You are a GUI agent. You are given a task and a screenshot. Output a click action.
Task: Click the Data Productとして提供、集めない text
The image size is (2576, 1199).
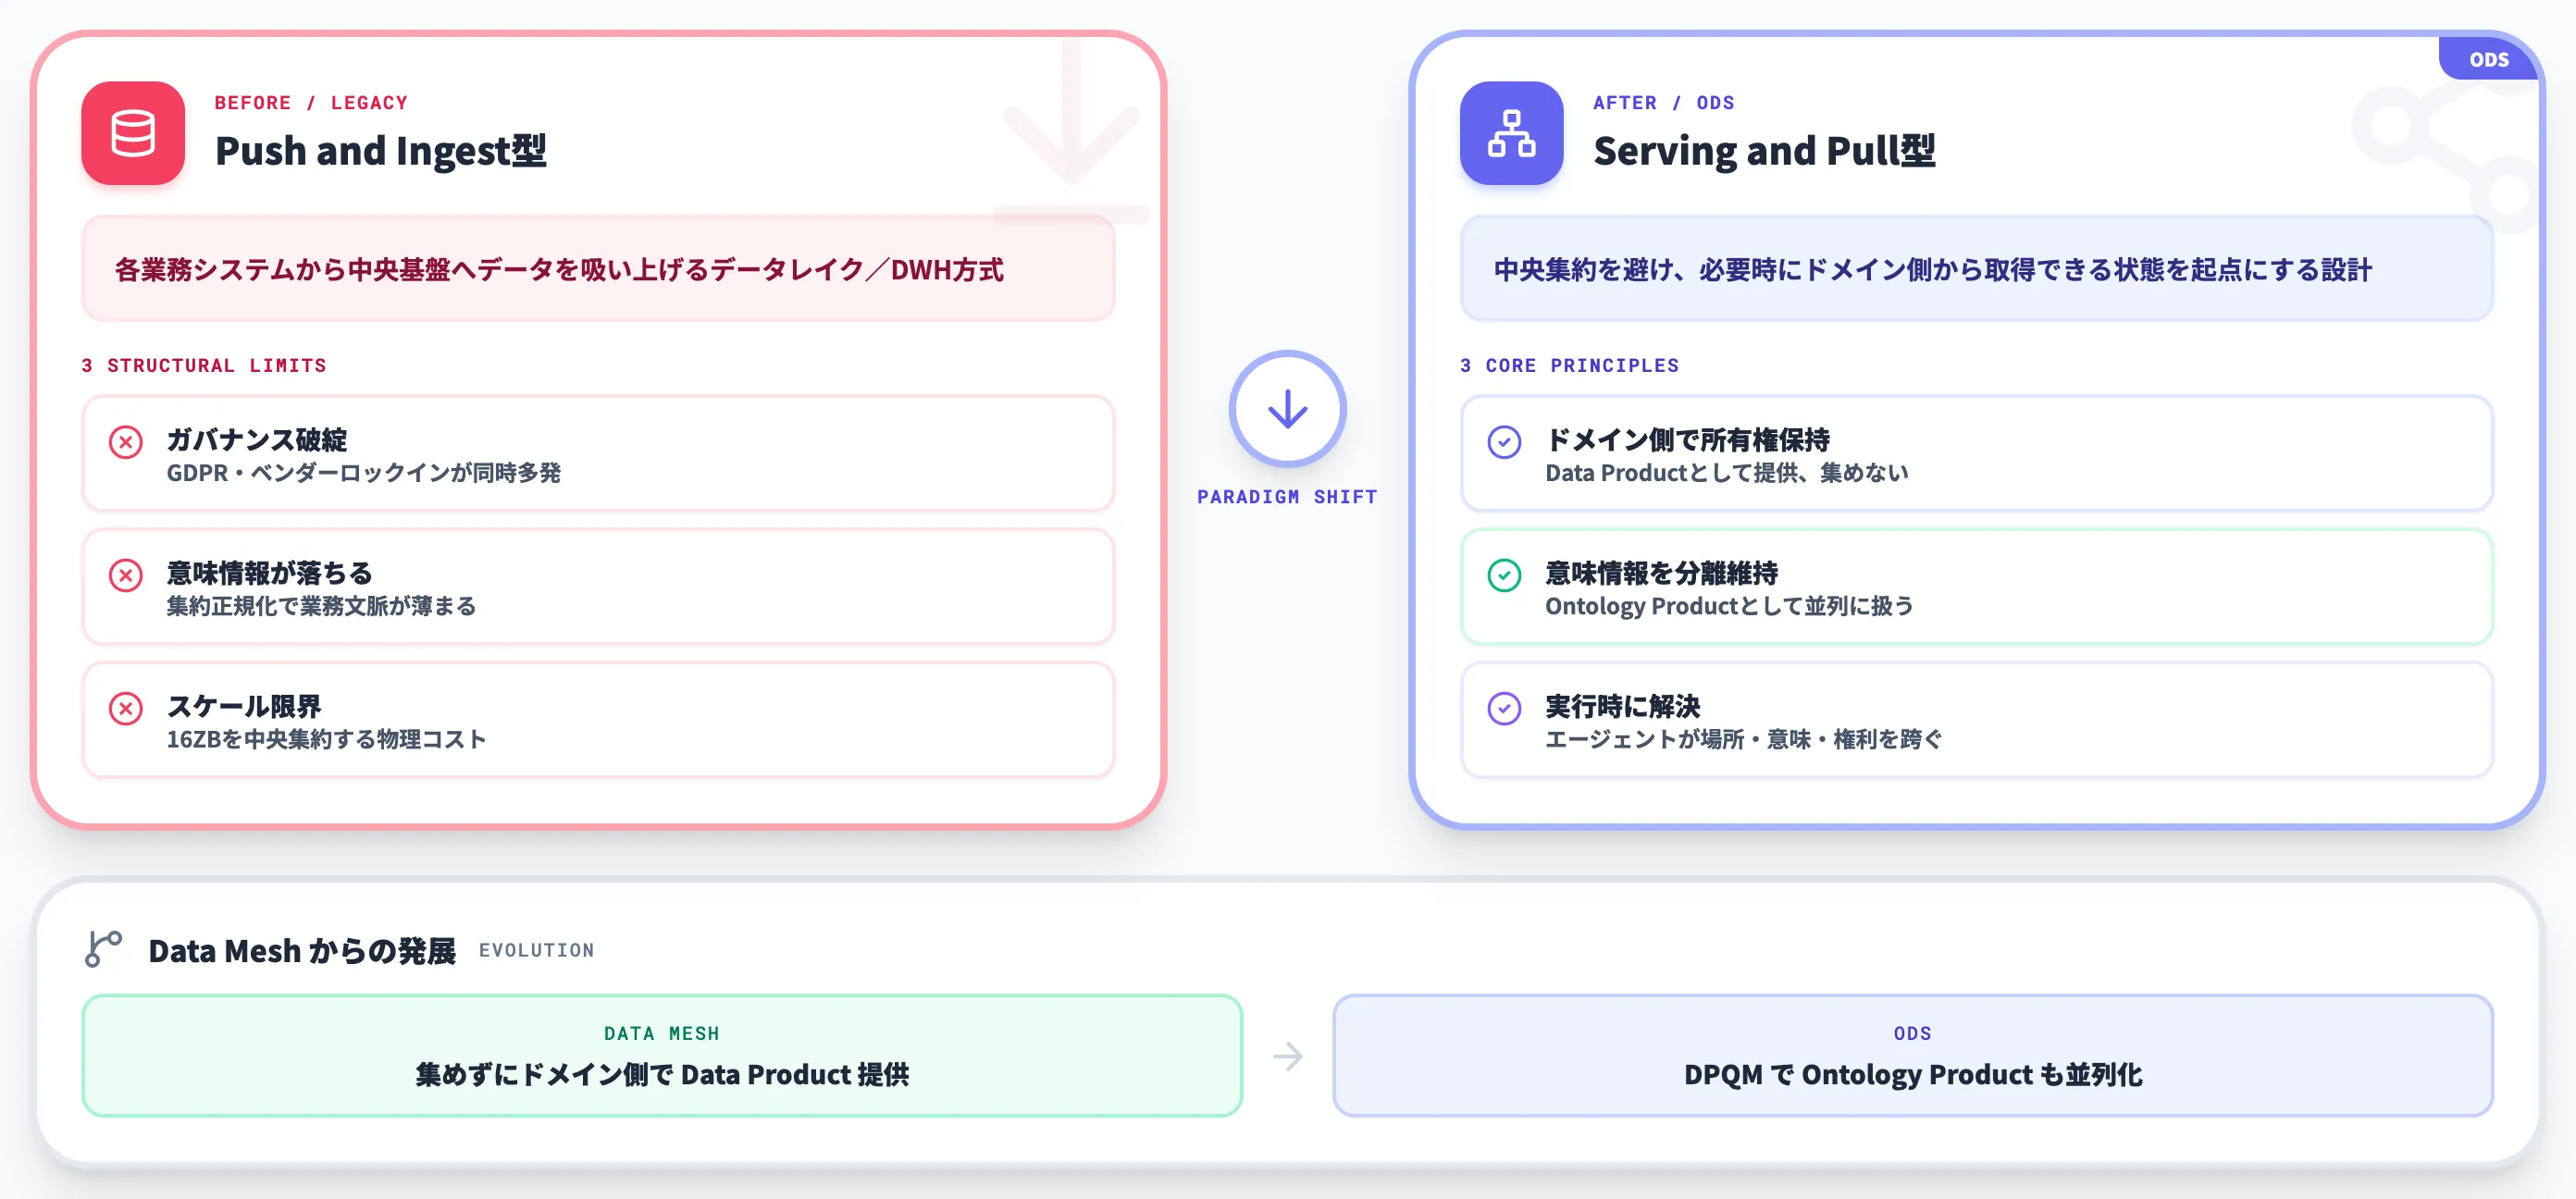(1727, 473)
